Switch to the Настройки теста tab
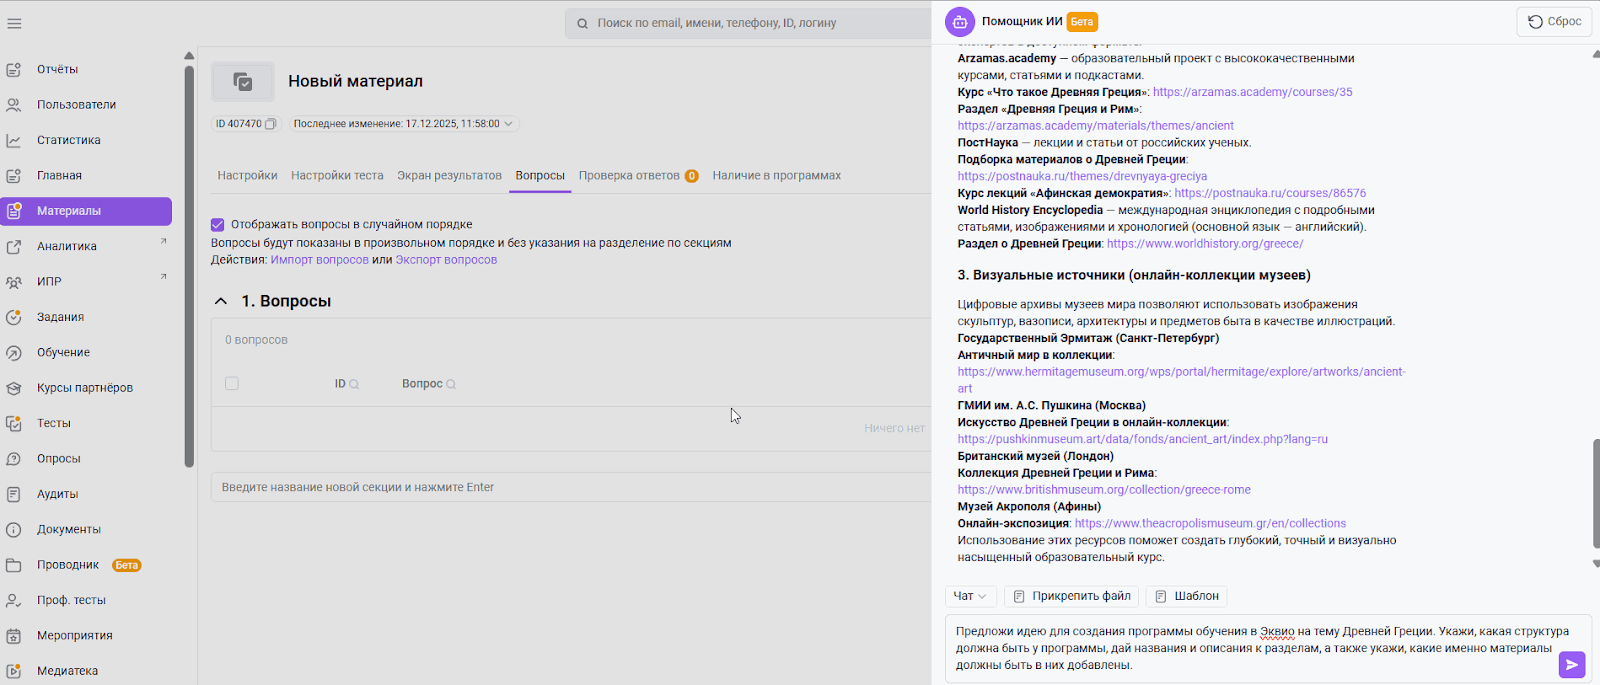1600x685 pixels. (x=337, y=175)
